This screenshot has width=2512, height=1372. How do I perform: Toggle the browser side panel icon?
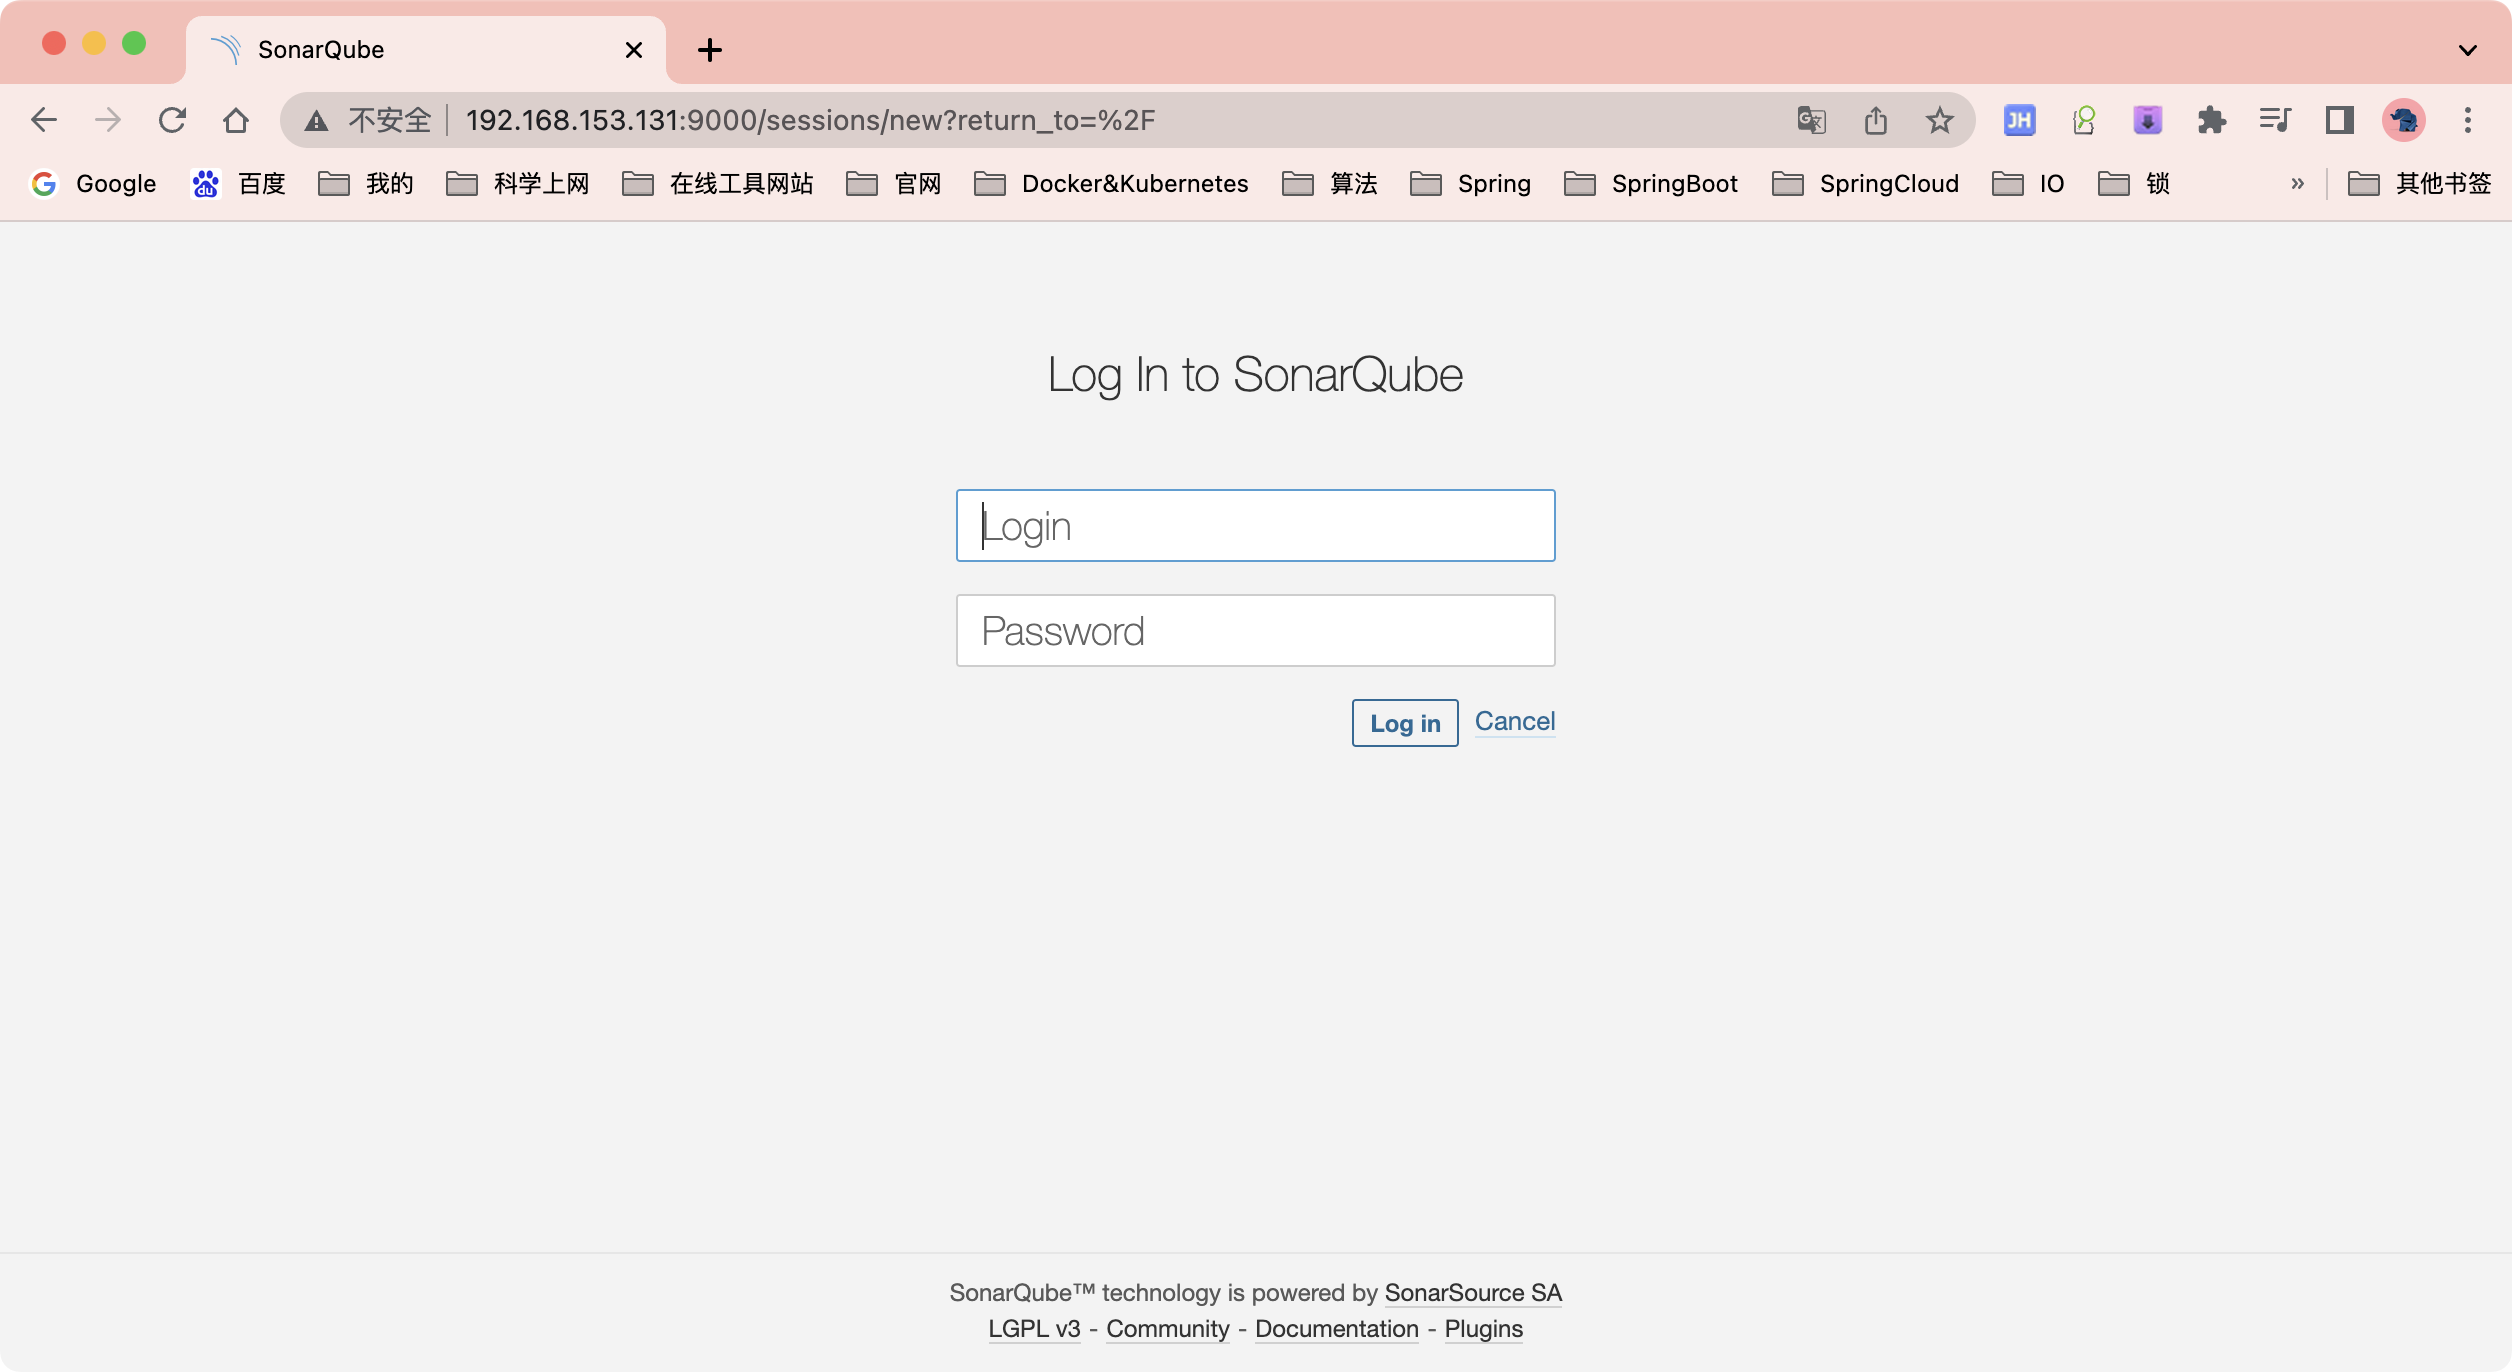coord(2339,121)
